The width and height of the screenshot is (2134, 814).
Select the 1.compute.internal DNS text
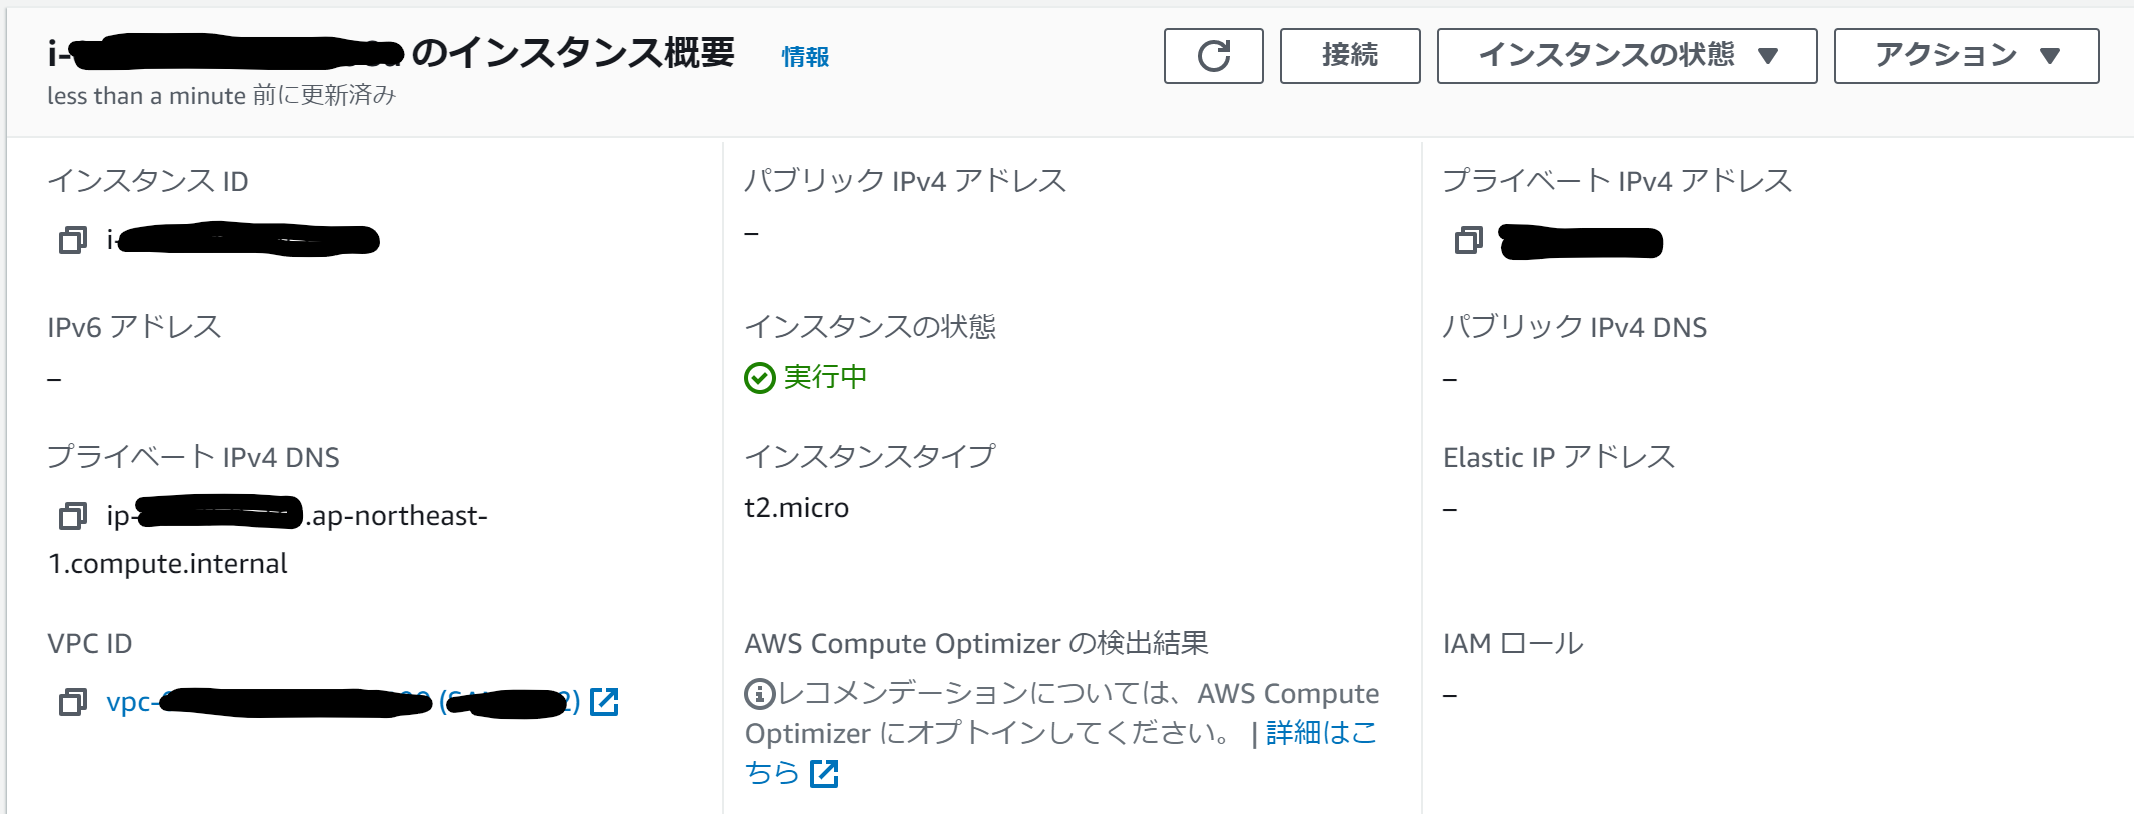point(168,564)
